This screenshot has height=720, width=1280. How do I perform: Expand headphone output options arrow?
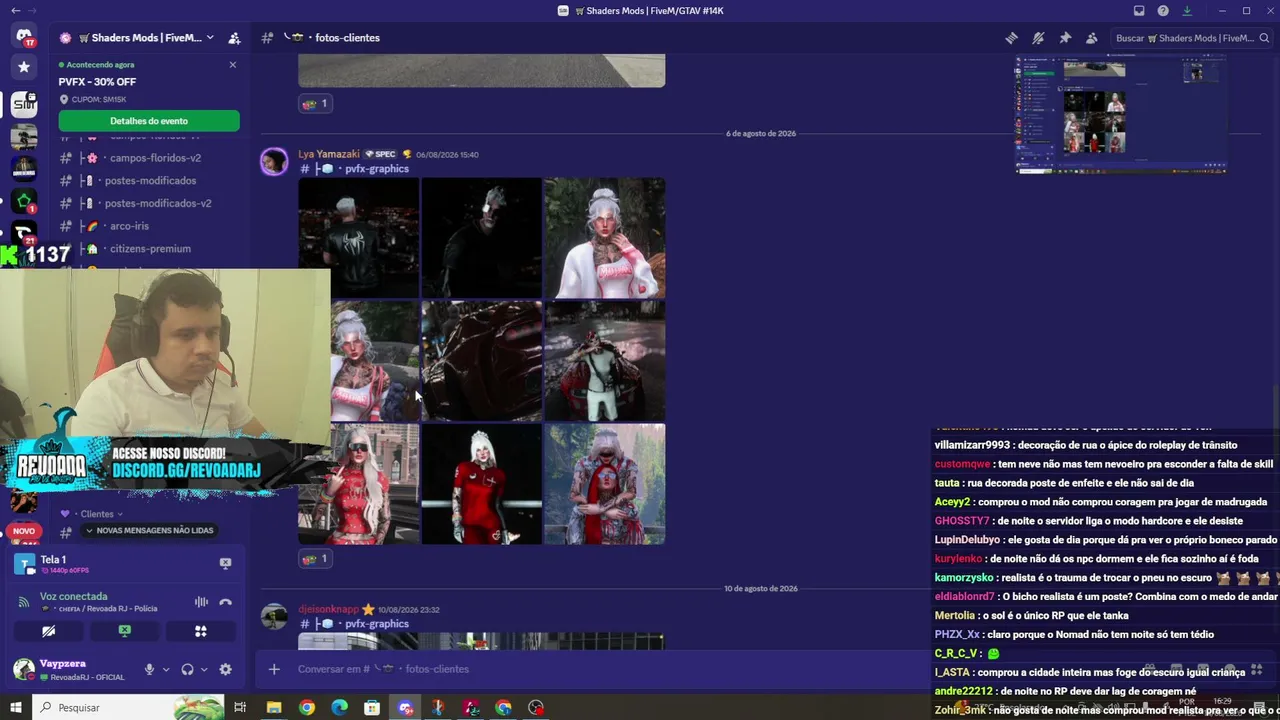pyautogui.click(x=204, y=670)
